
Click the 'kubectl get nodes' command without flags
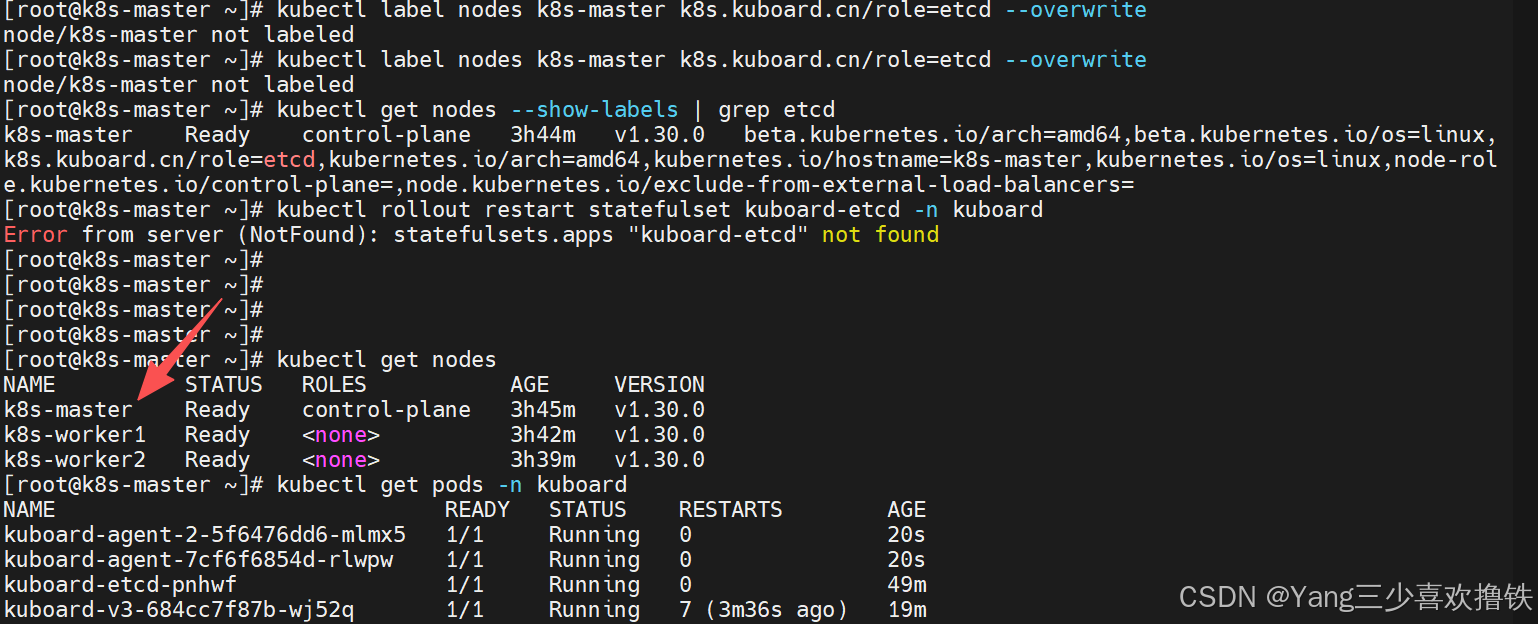(x=386, y=360)
